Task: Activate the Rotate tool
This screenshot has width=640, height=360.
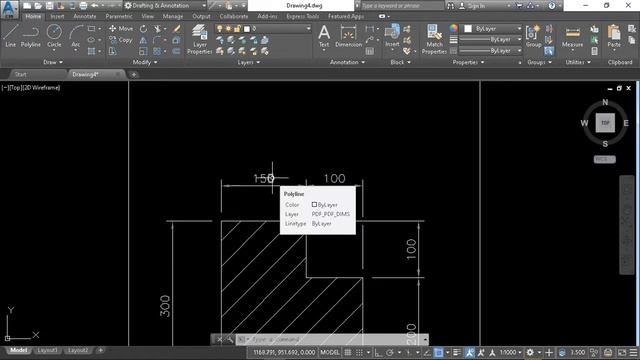Action: pyautogui.click(x=143, y=29)
